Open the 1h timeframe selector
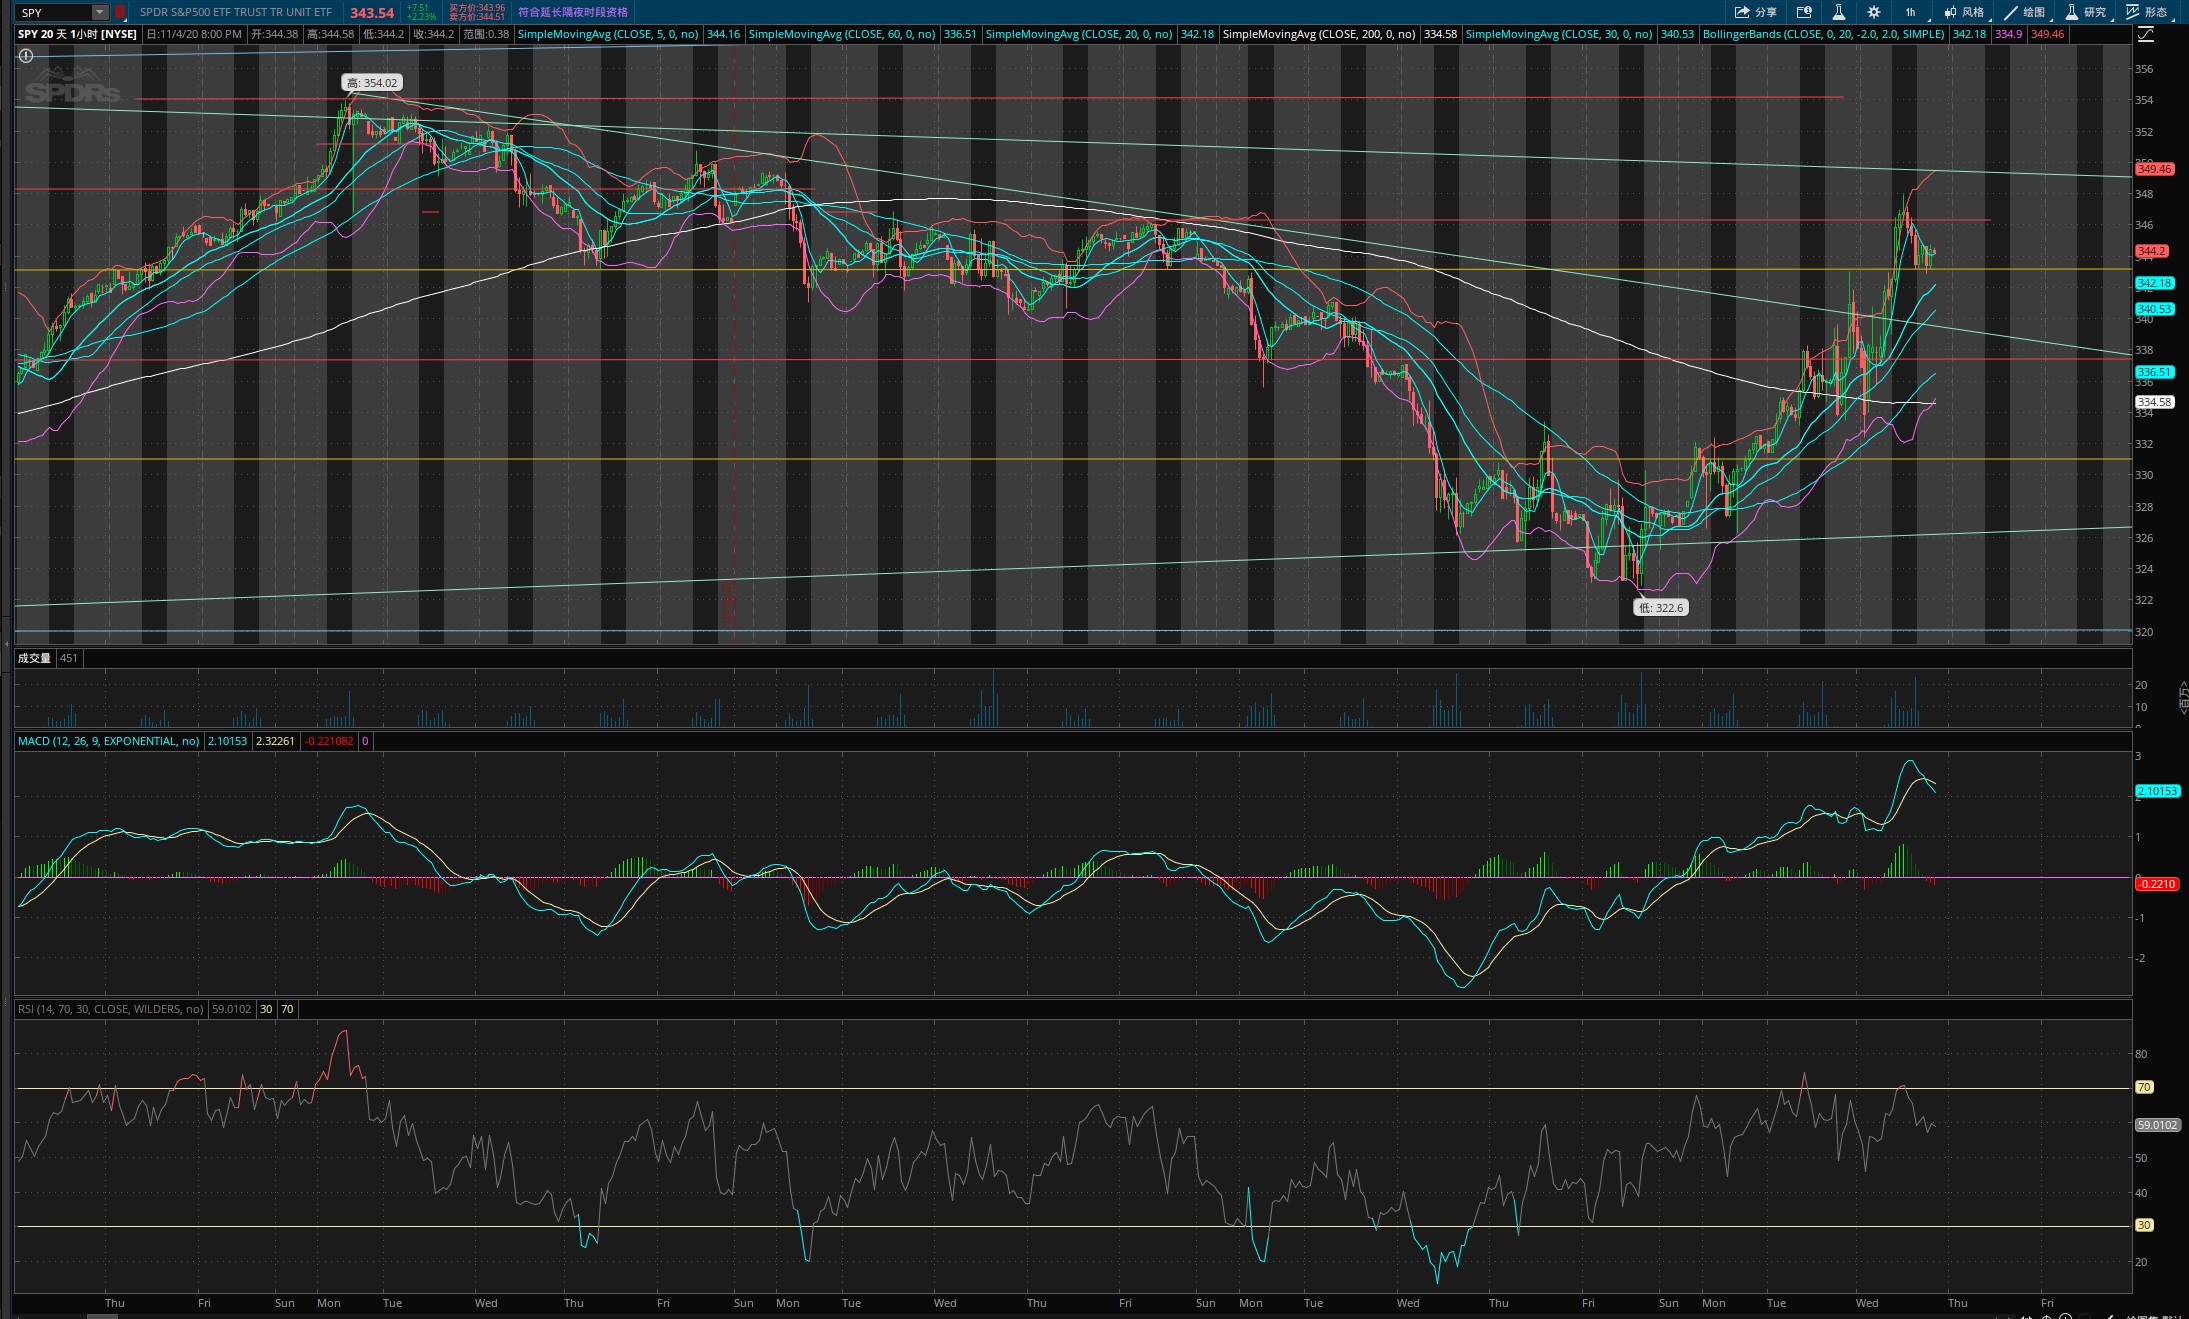Screen dimensions: 2189x1319 click(1910, 12)
